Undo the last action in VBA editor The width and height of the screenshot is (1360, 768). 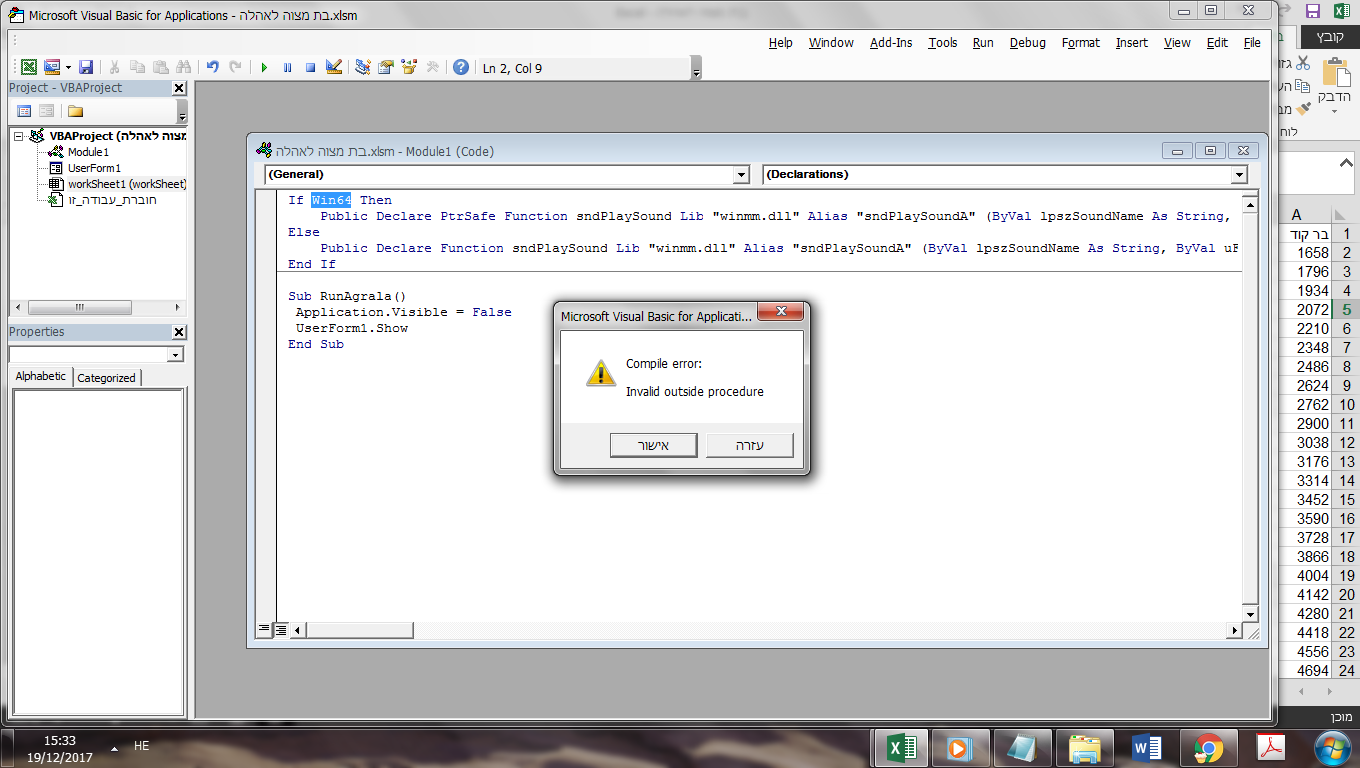coord(212,67)
